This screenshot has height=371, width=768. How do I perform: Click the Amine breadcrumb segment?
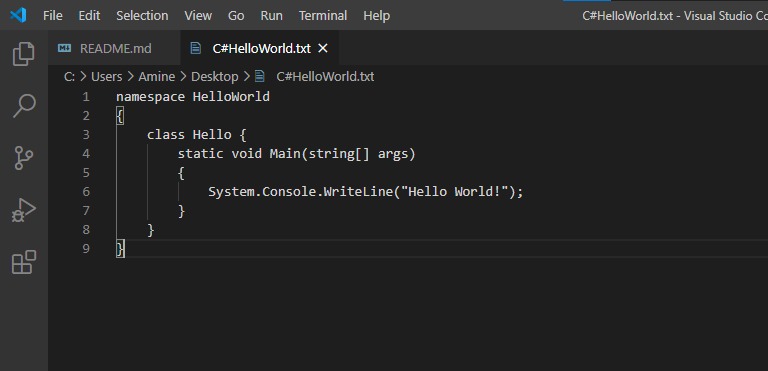point(157,76)
